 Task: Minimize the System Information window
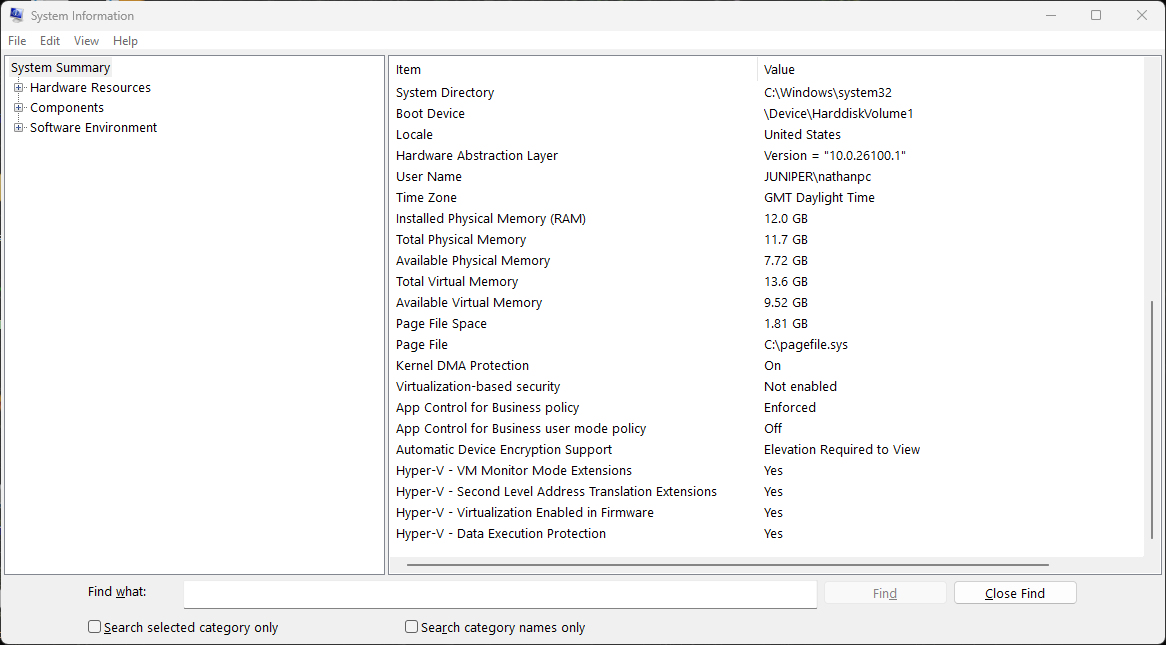[1050, 15]
